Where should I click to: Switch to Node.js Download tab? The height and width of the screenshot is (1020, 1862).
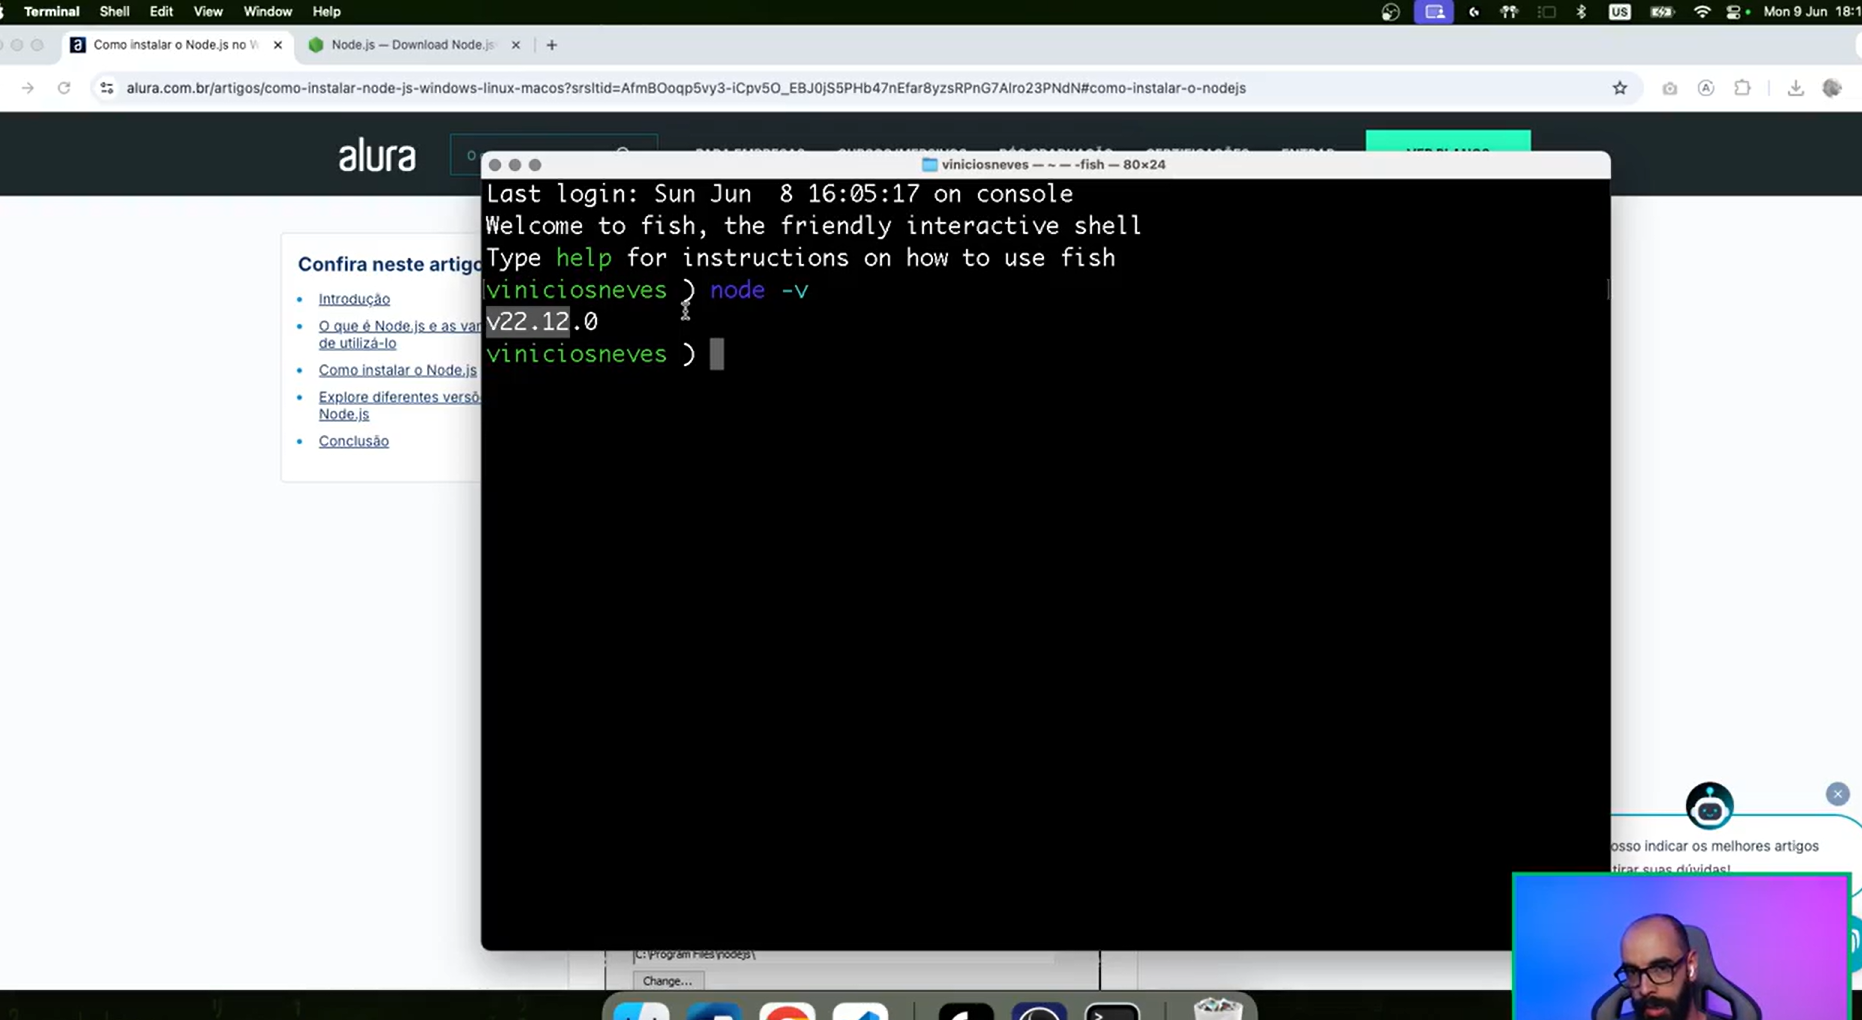click(x=412, y=45)
